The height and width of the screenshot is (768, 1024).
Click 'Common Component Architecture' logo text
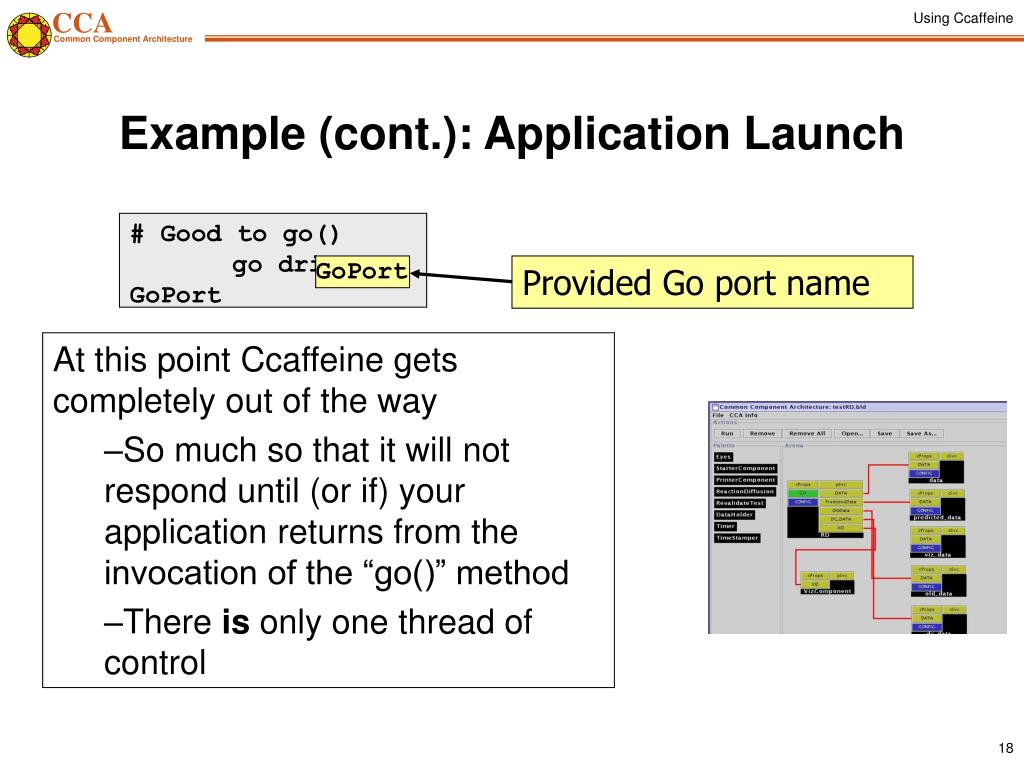(123, 39)
